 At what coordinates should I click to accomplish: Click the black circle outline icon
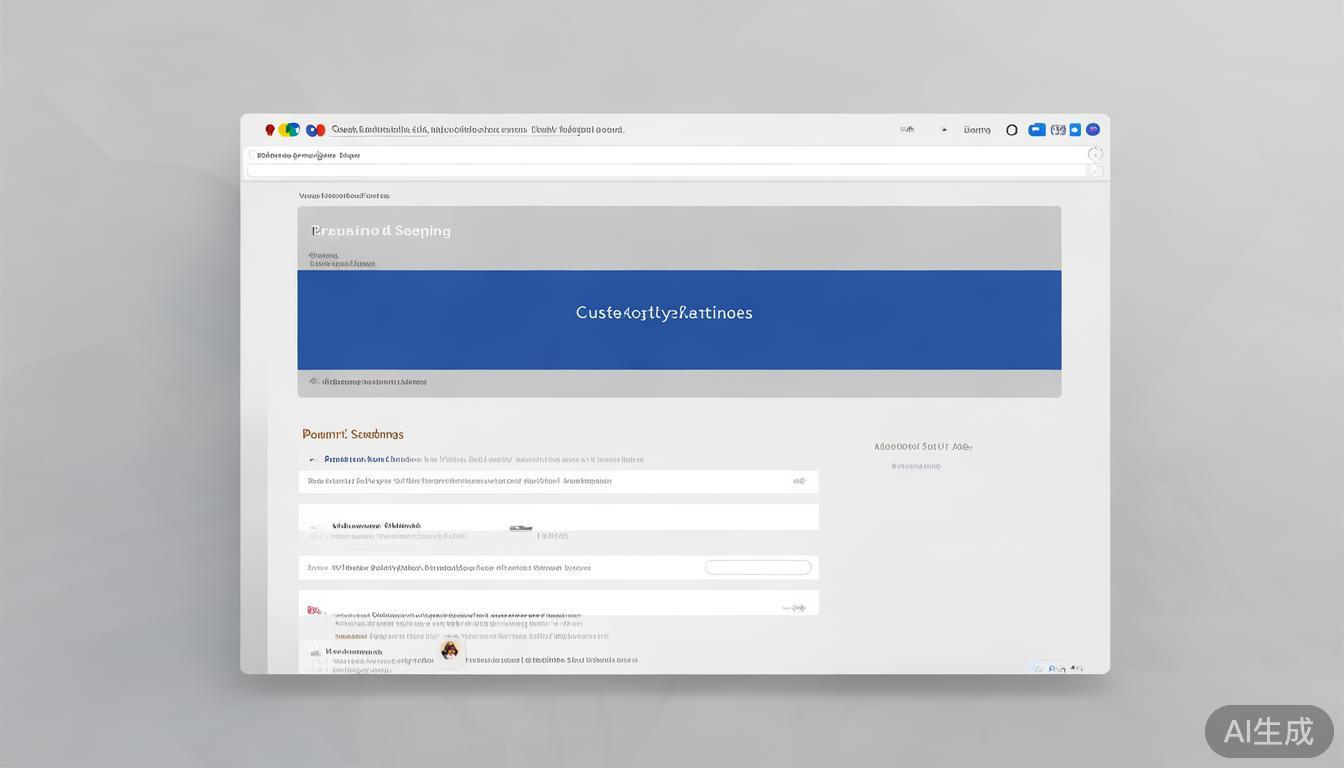coord(1011,130)
